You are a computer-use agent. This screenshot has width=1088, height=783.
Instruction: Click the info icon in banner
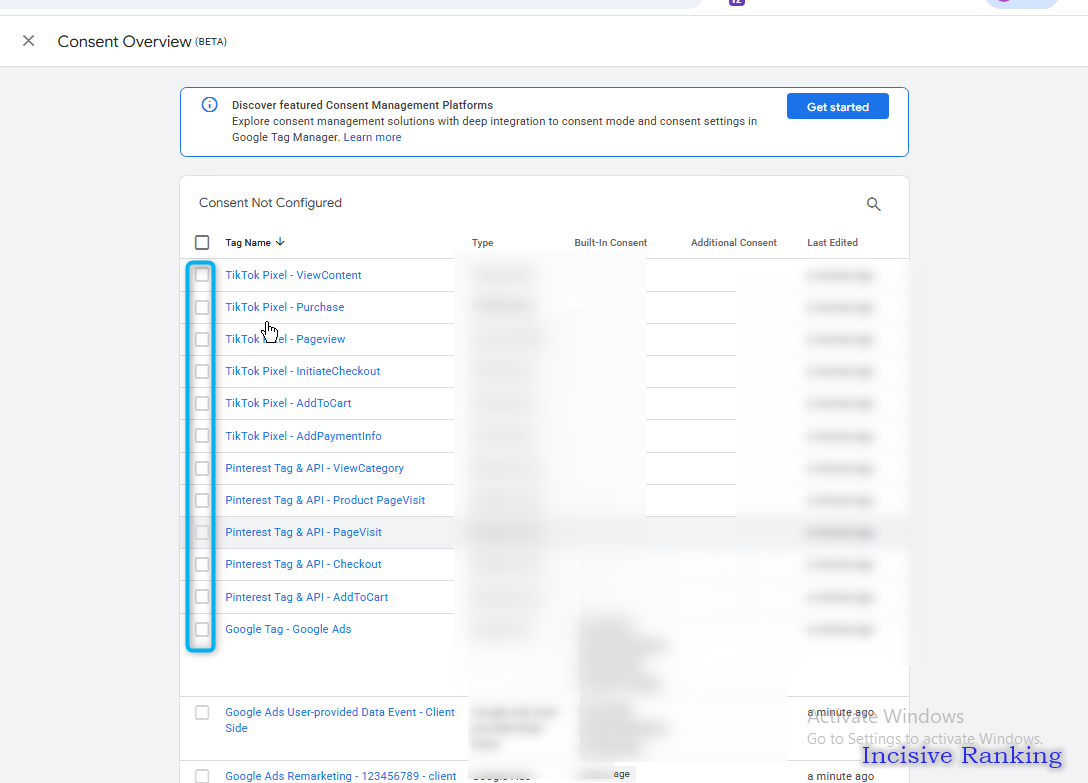210,105
